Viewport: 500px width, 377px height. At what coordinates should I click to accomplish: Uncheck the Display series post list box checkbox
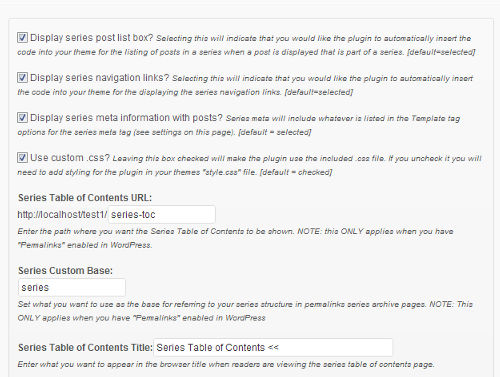point(22,38)
